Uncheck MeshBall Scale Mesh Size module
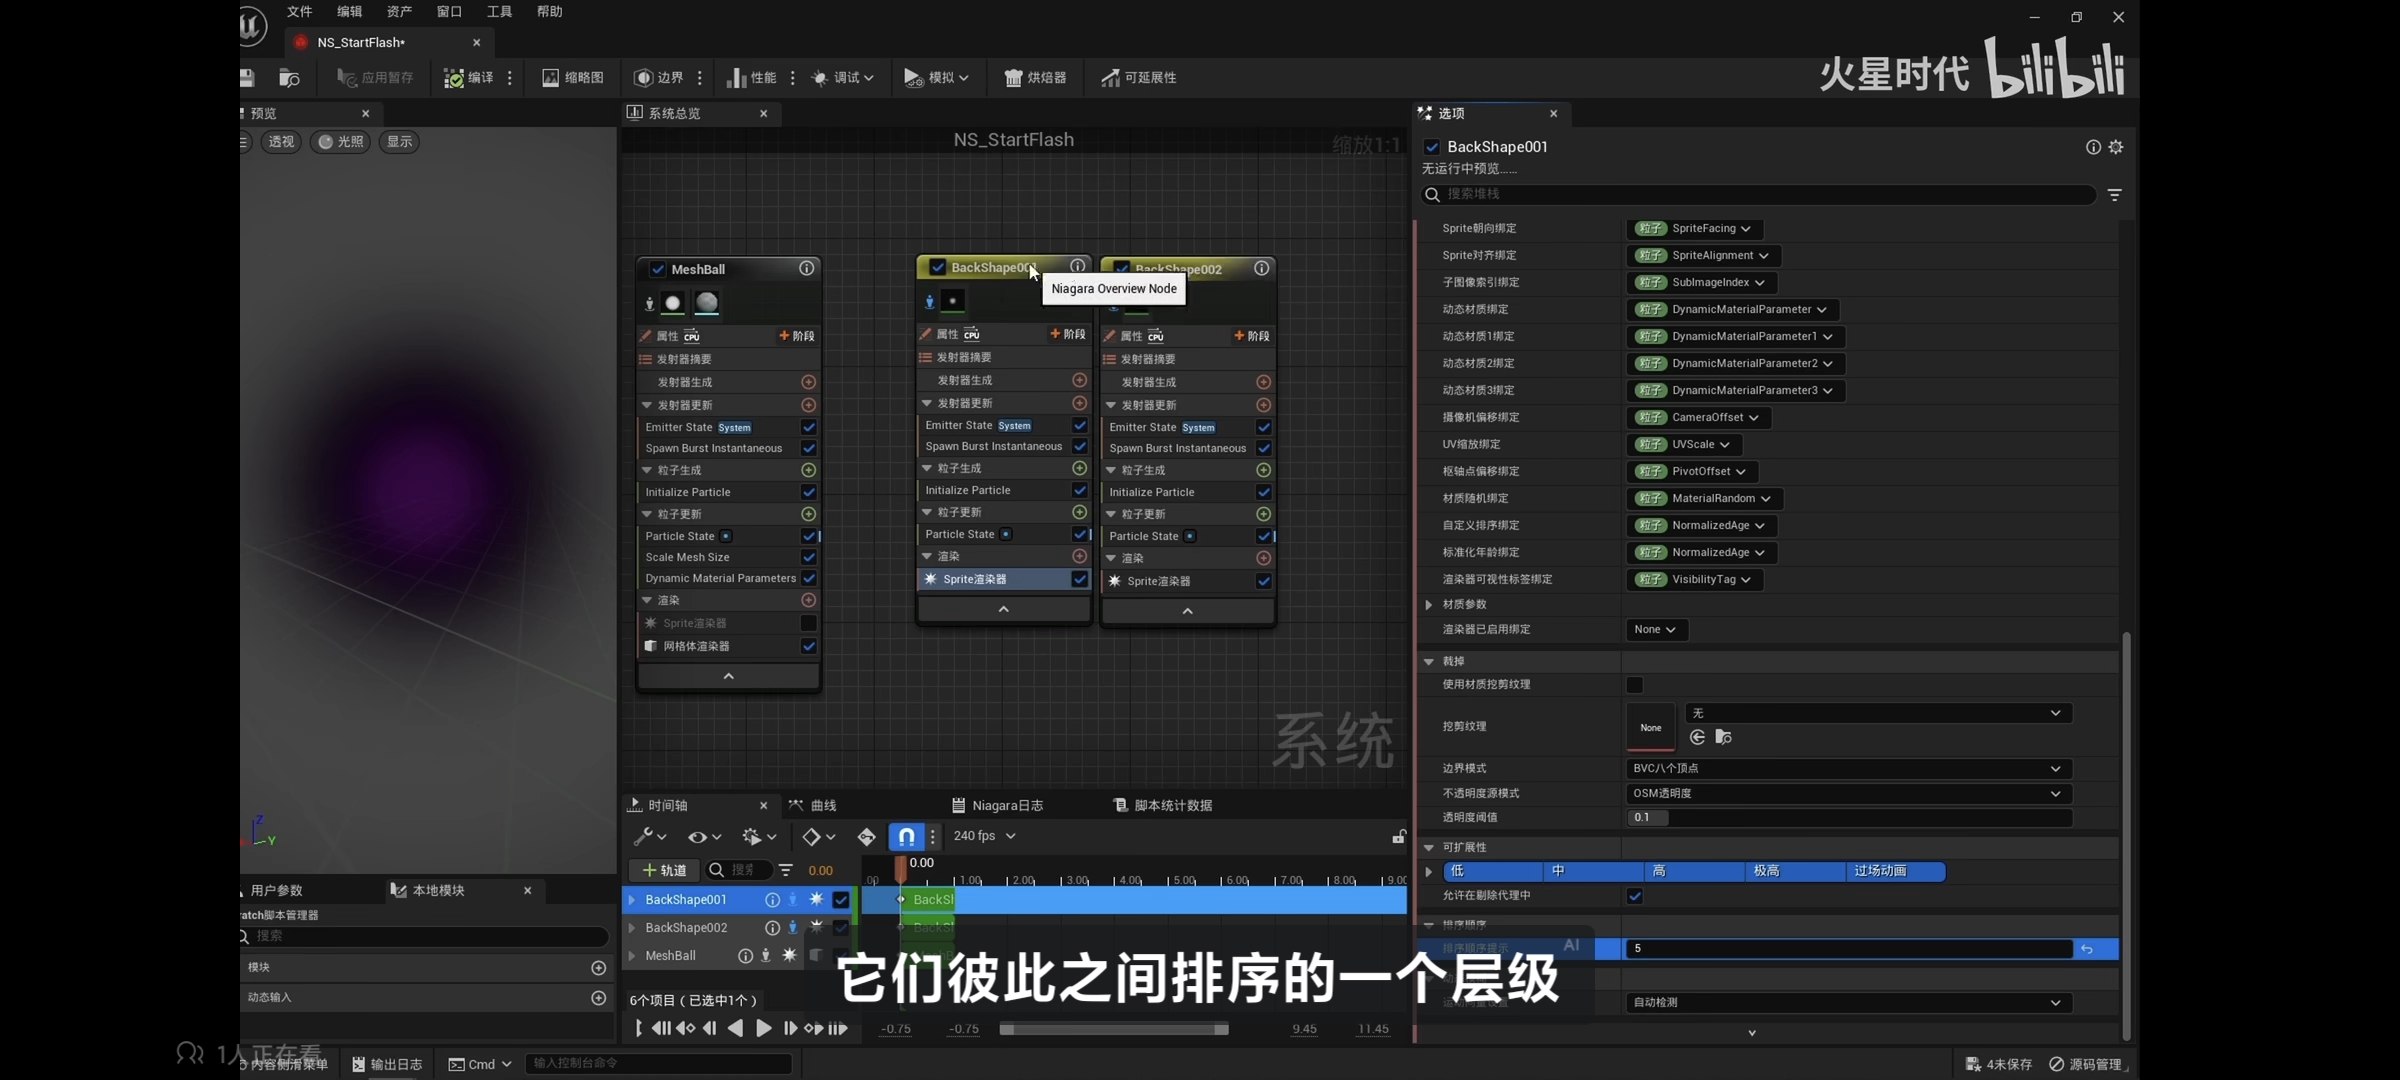The height and width of the screenshot is (1080, 2400). [808, 557]
